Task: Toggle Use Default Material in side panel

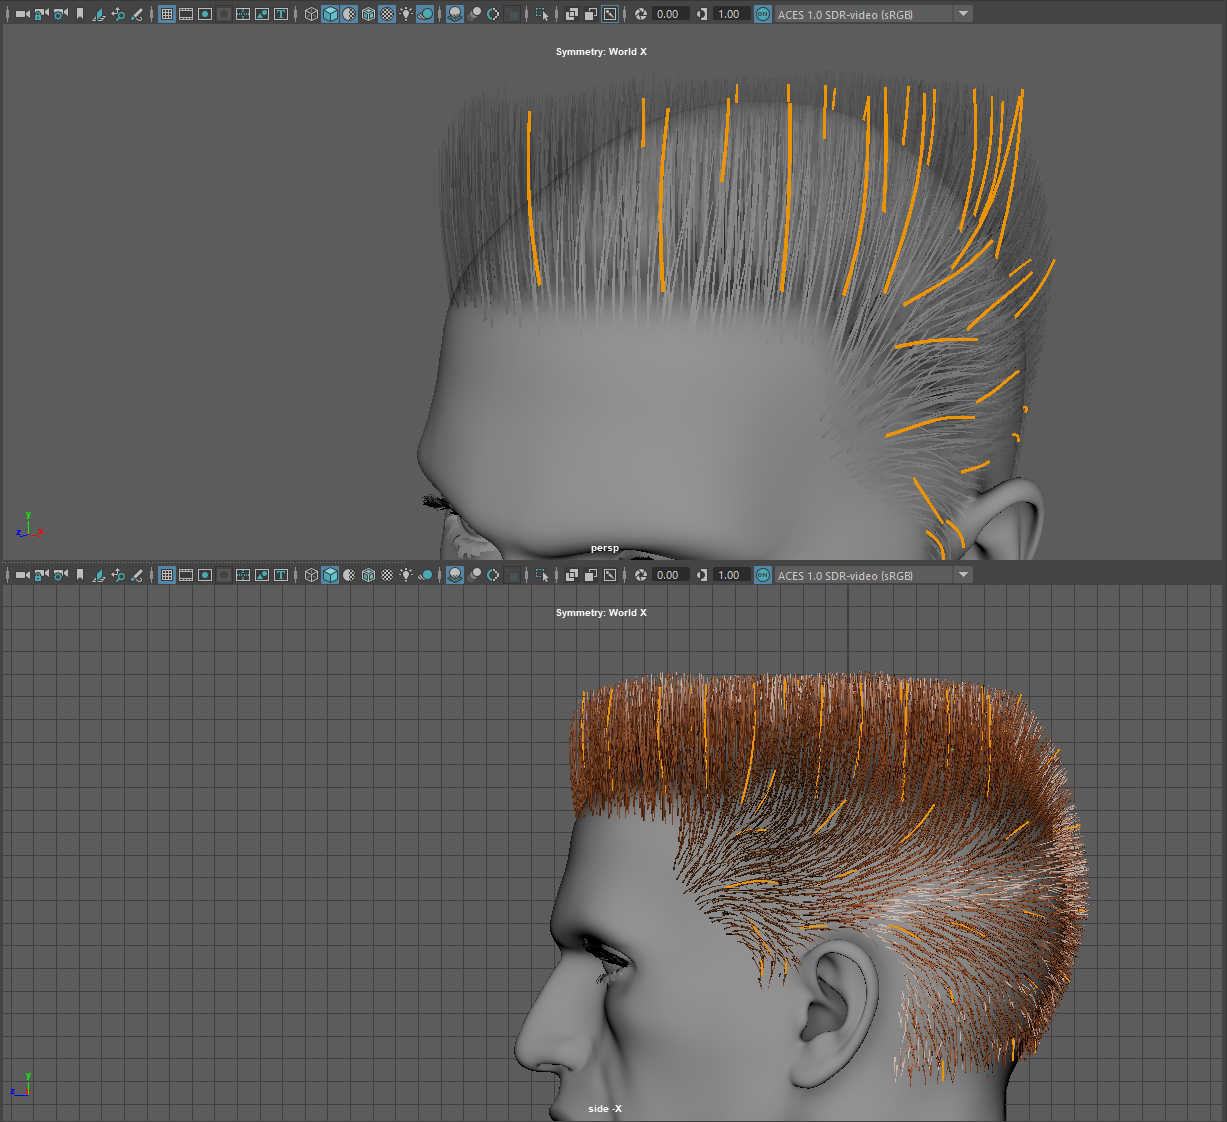Action: click(349, 575)
